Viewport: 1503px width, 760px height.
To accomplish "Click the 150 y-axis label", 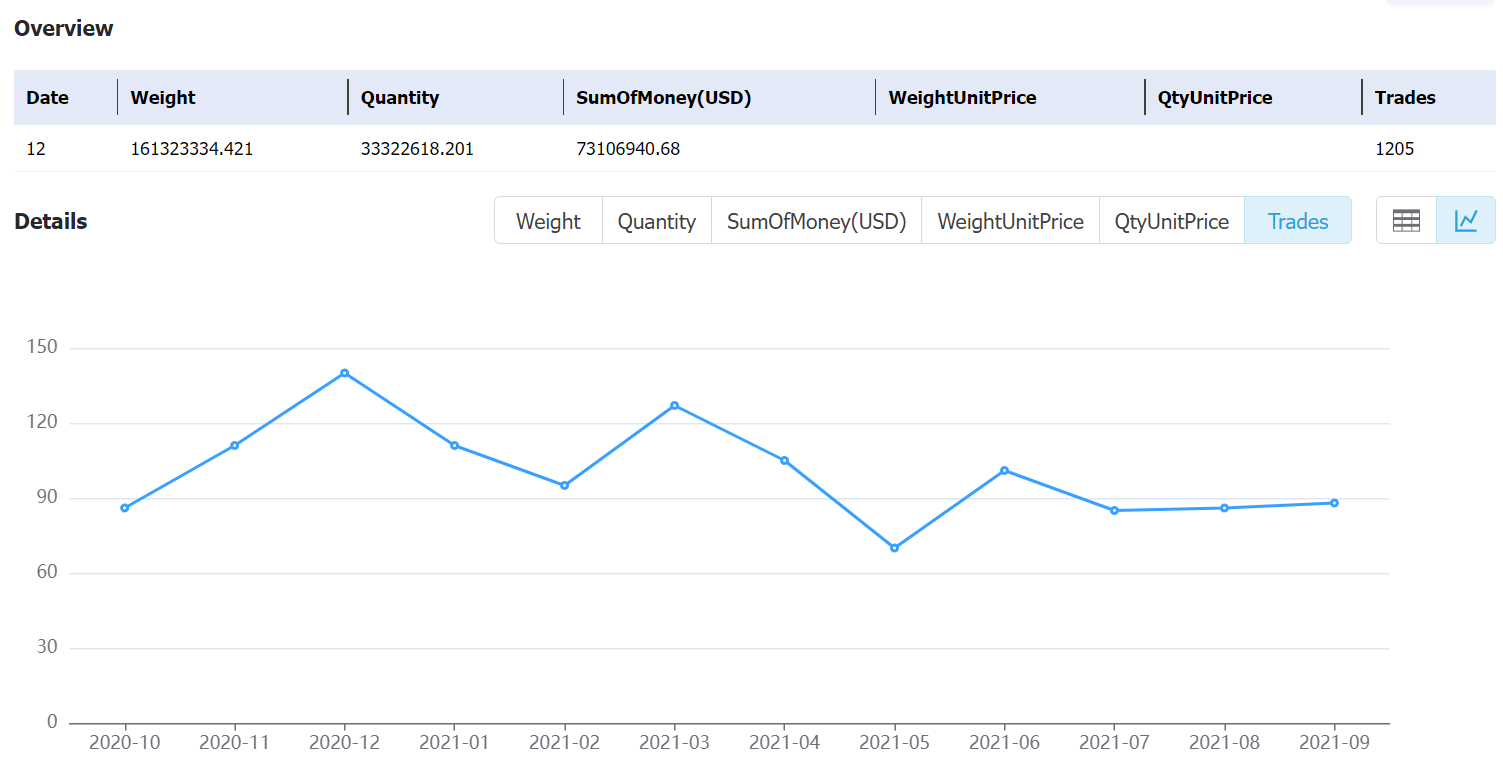I will point(43,347).
